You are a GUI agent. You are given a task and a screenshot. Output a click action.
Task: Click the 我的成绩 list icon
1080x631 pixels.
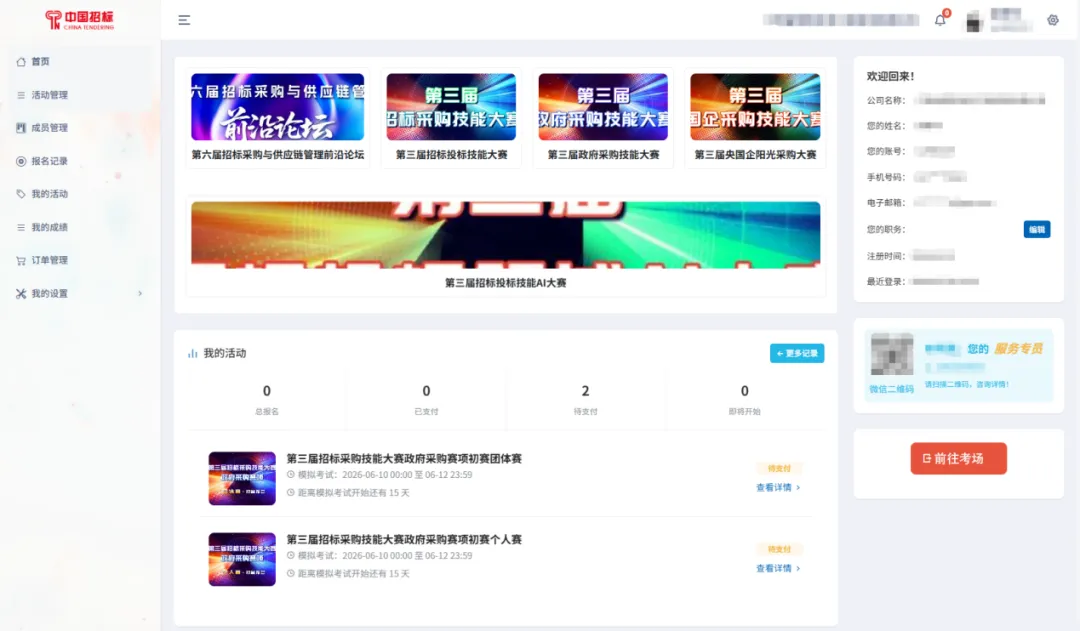click(21, 227)
